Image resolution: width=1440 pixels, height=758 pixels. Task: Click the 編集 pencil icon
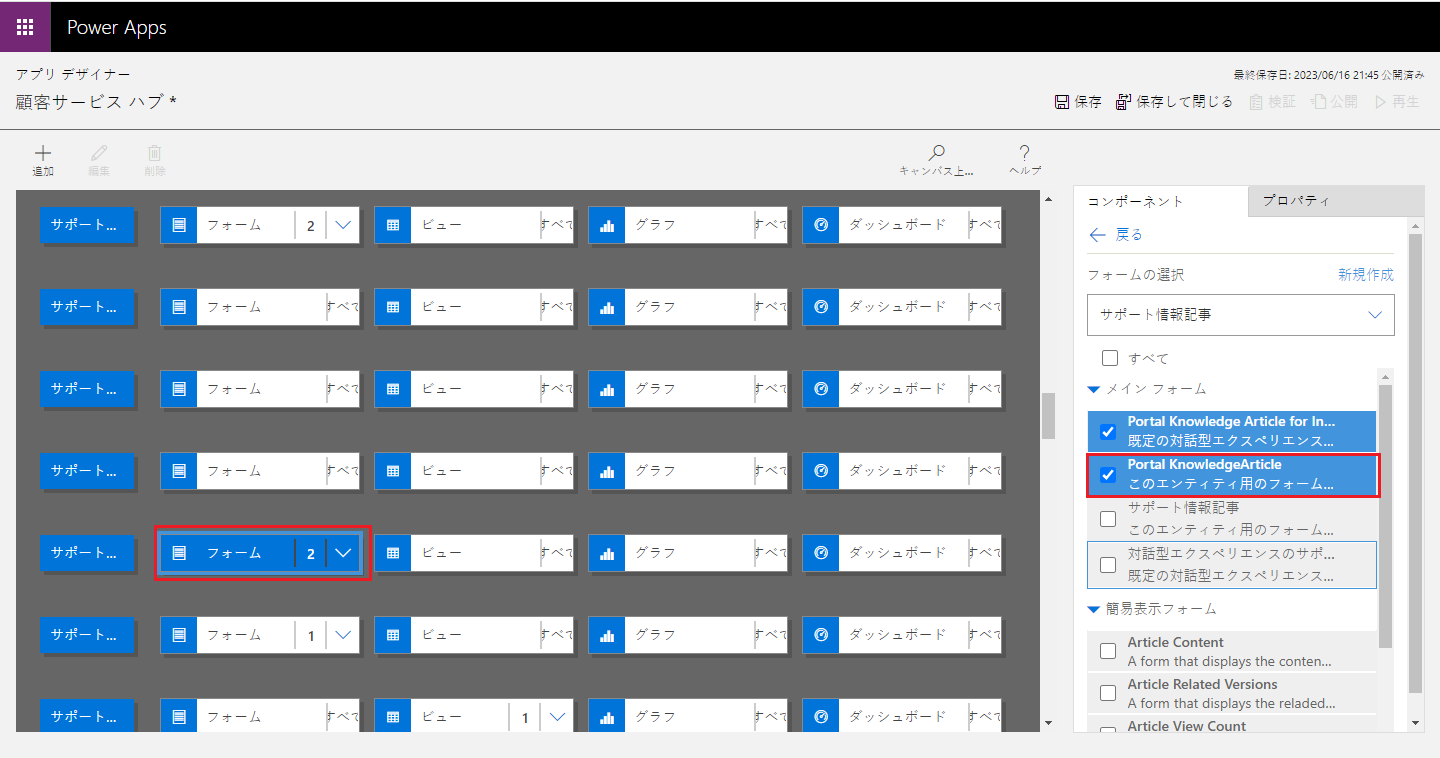coord(98,153)
